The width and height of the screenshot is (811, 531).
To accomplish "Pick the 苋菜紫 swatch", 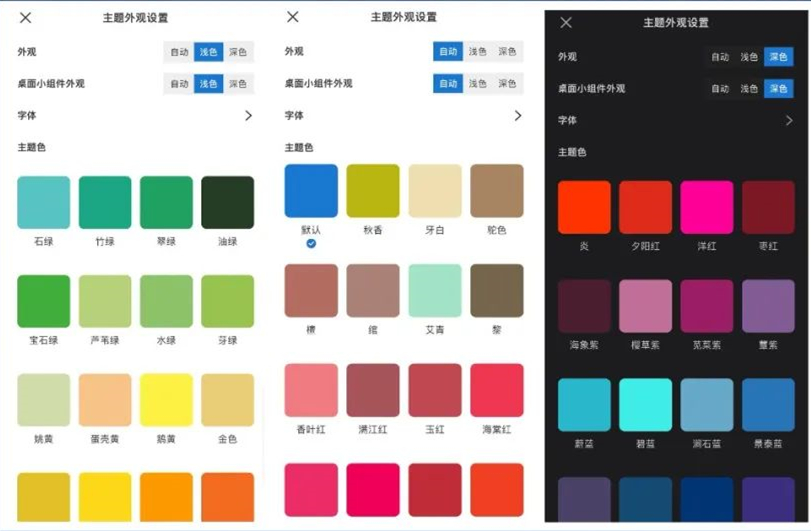I will tap(707, 306).
